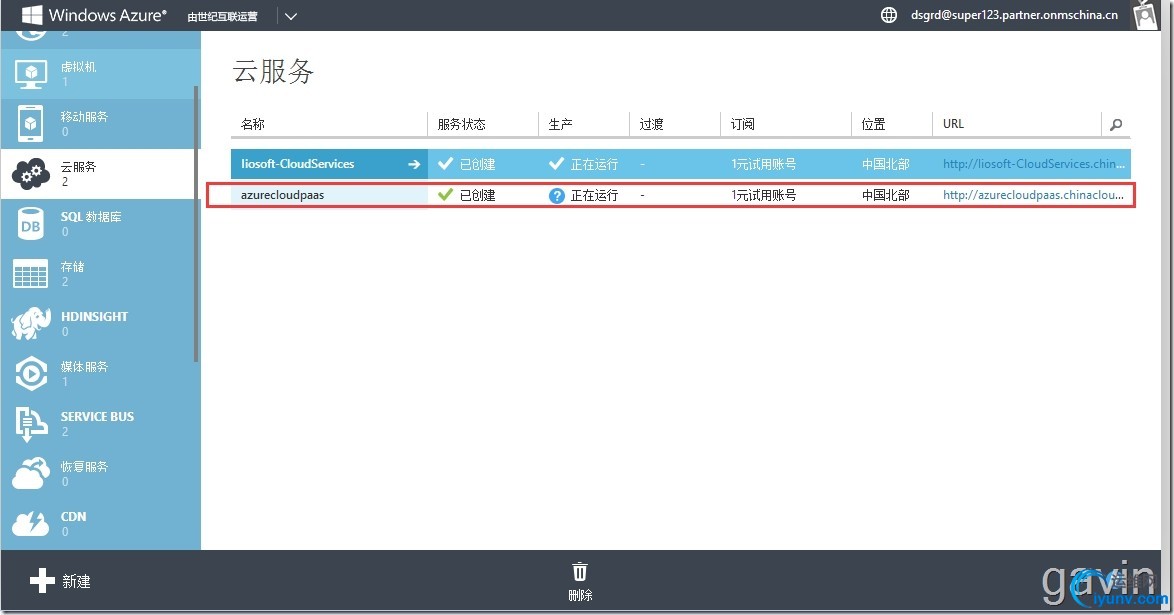The height and width of the screenshot is (615, 1174).
Task: Click the account avatar icon
Action: [x=1146, y=15]
